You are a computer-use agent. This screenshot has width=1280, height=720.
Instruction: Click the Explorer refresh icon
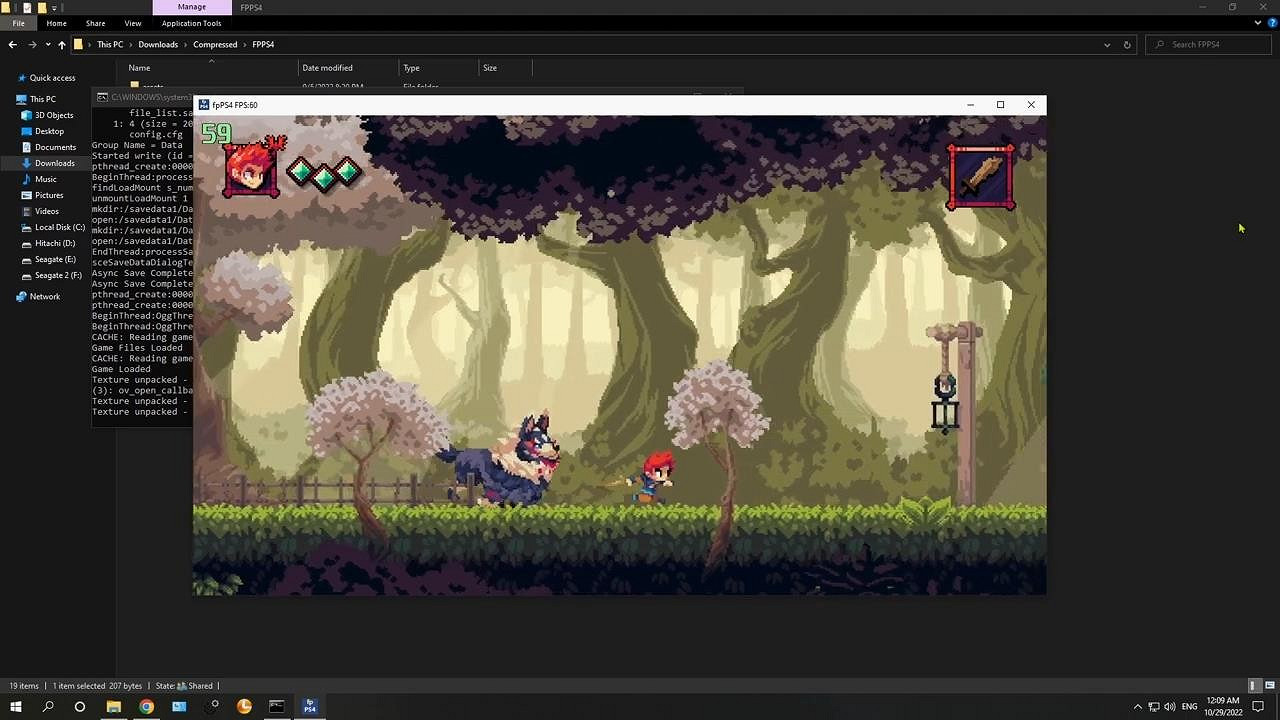[1127, 45]
